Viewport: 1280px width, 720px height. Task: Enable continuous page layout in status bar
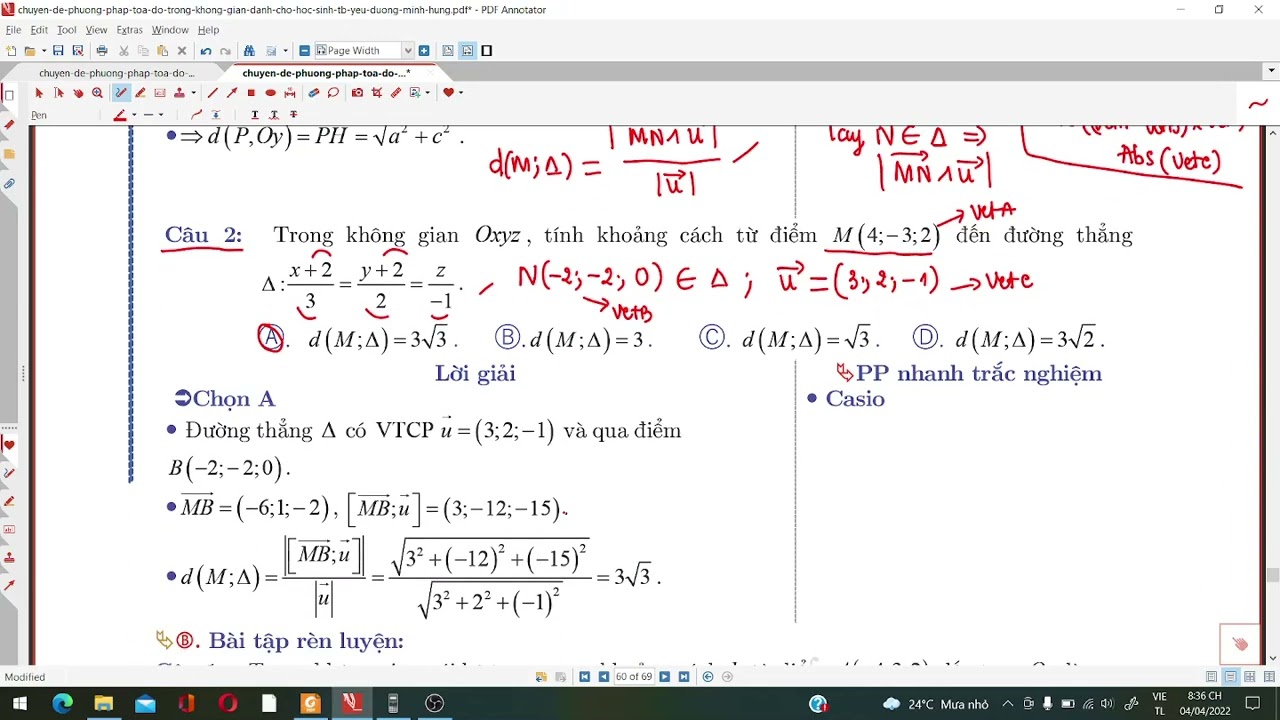click(x=1230, y=677)
